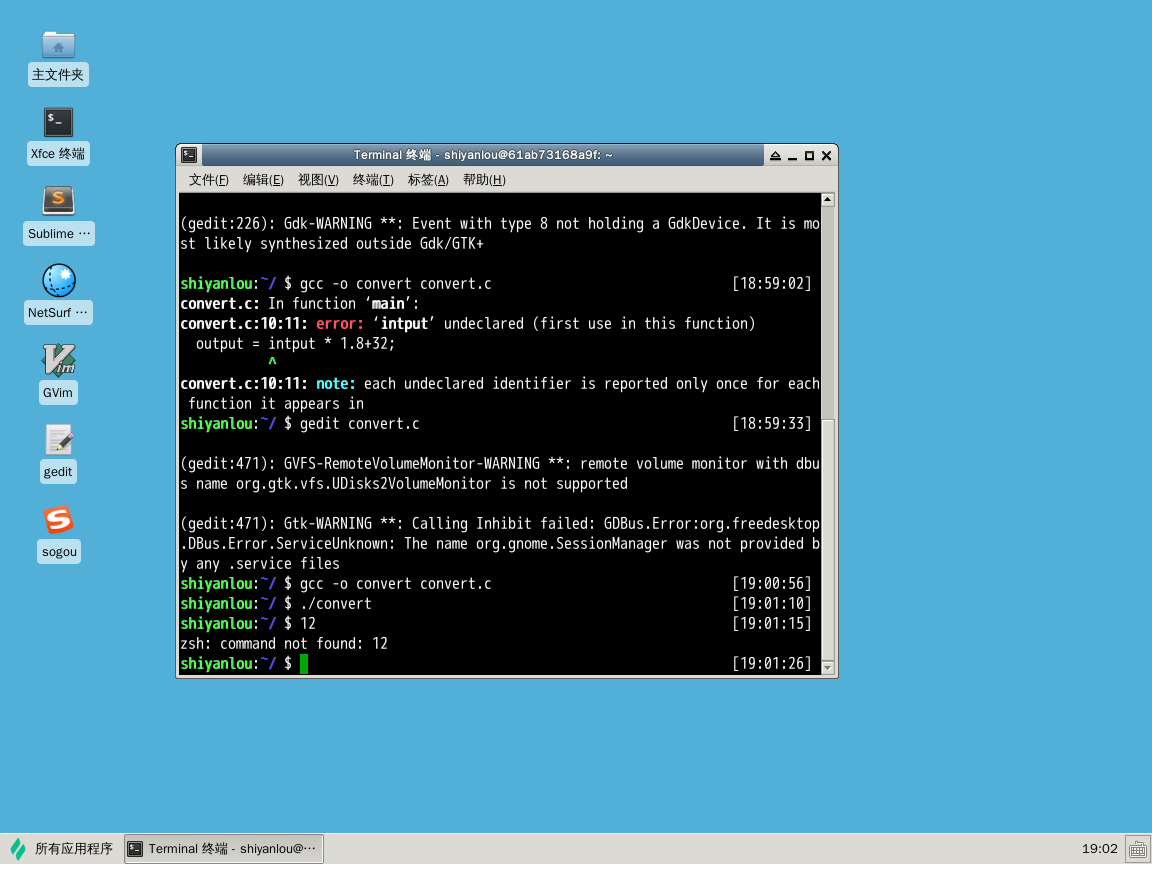
Task: Open the 帮助(H) help menu
Action: pyautogui.click(x=484, y=180)
